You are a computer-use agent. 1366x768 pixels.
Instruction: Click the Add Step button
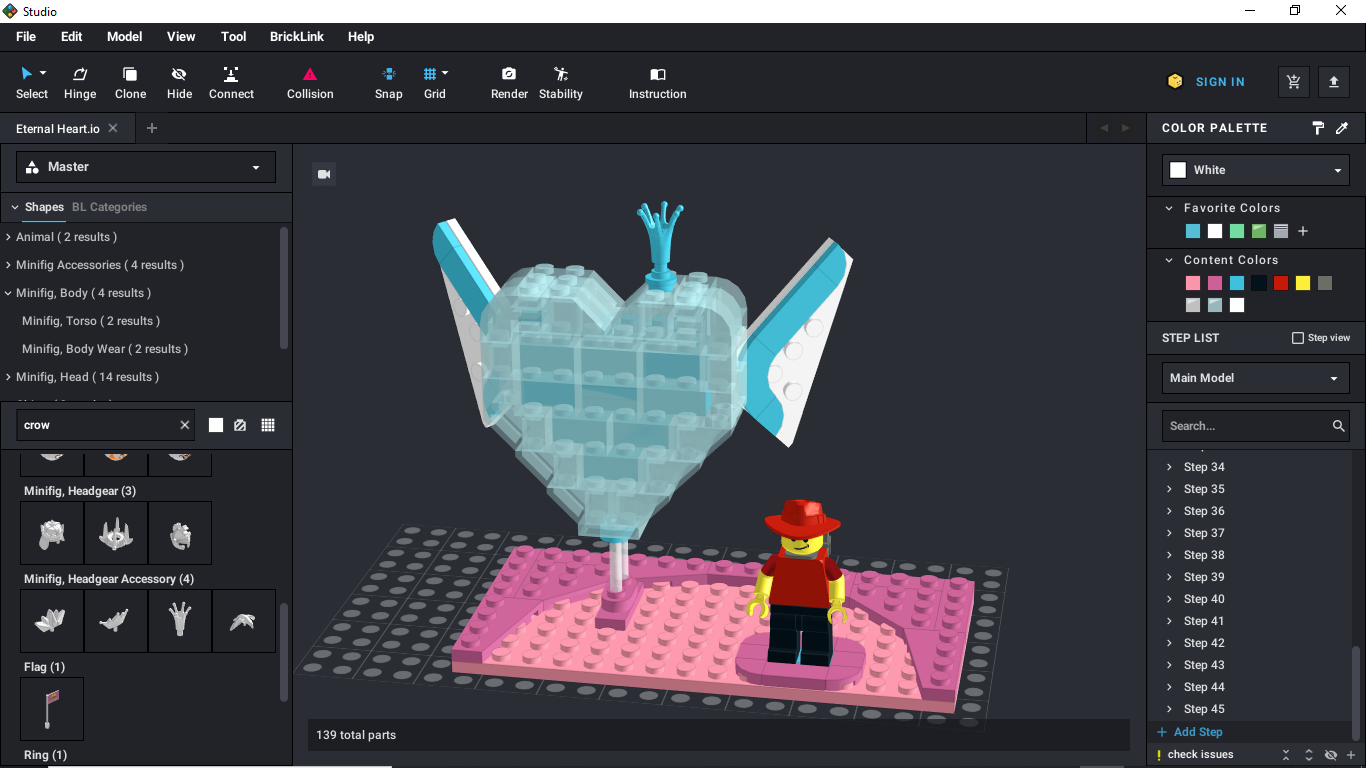pos(1190,732)
